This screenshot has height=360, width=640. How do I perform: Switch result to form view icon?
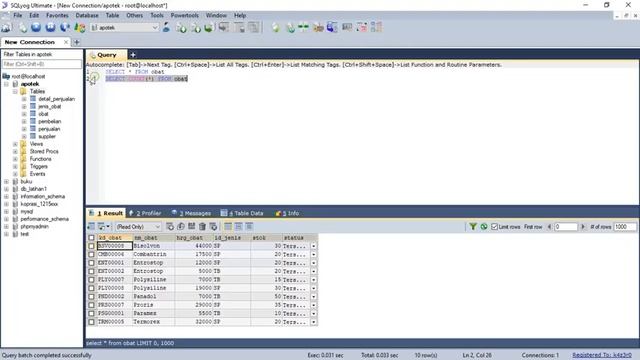pos(239,227)
